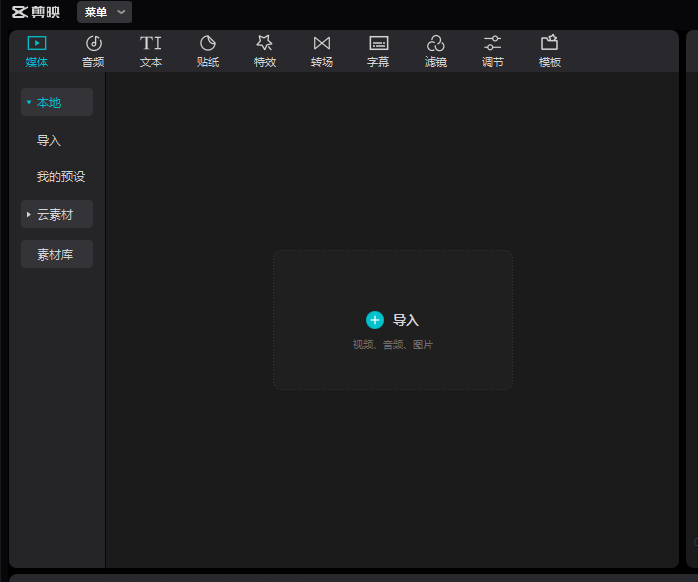The width and height of the screenshot is (698, 582).
Task: Switch to the 模板 templates tab
Action: coord(549,43)
